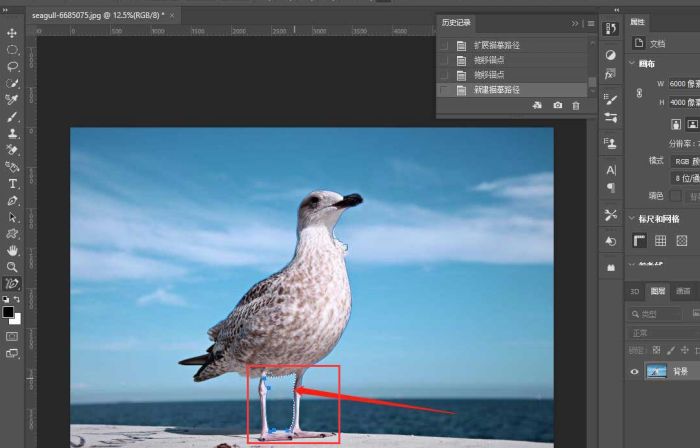Viewport: 700px width, 448px height.
Task: Switch to the 3D panel tab
Action: (x=633, y=292)
